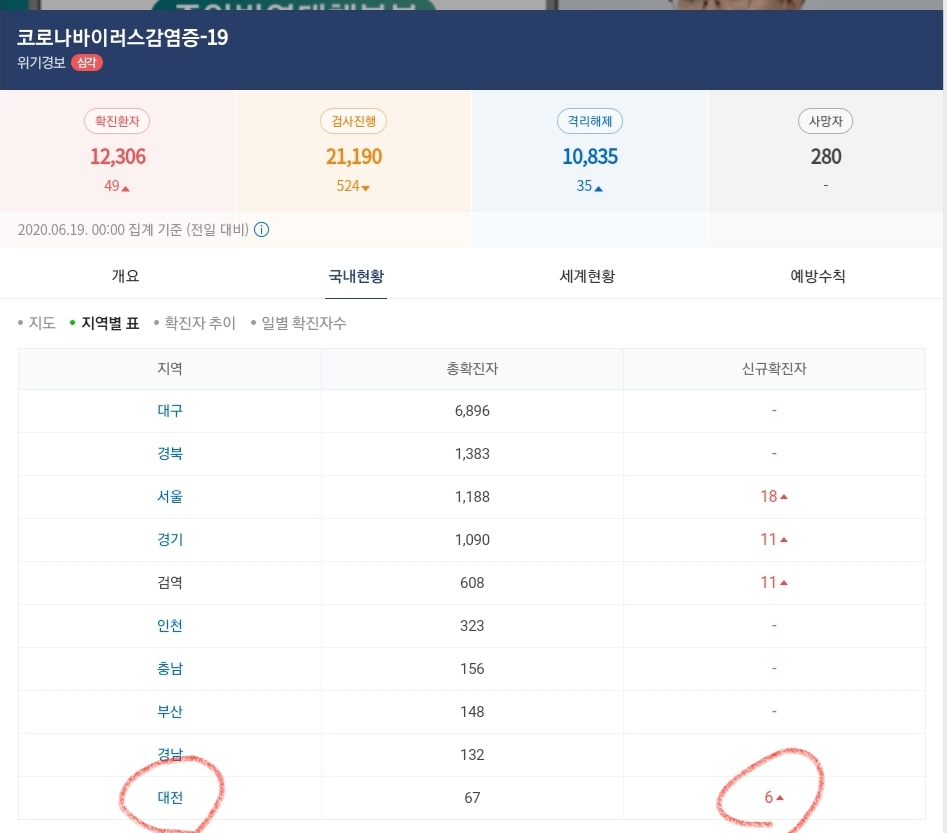The image size is (947, 833).
Task: Open the circled 대전 region link
Action: pos(170,797)
